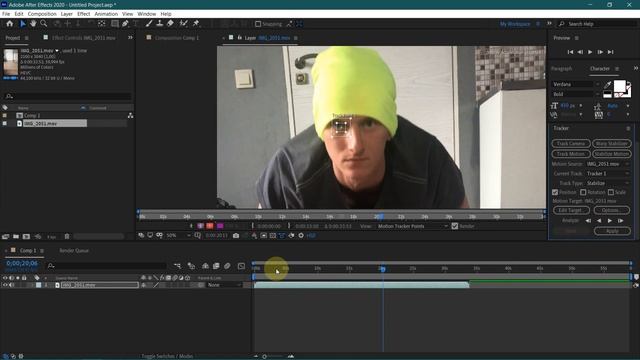Click the Track Motion button
This screenshot has width=640, height=360.
[x=571, y=154]
